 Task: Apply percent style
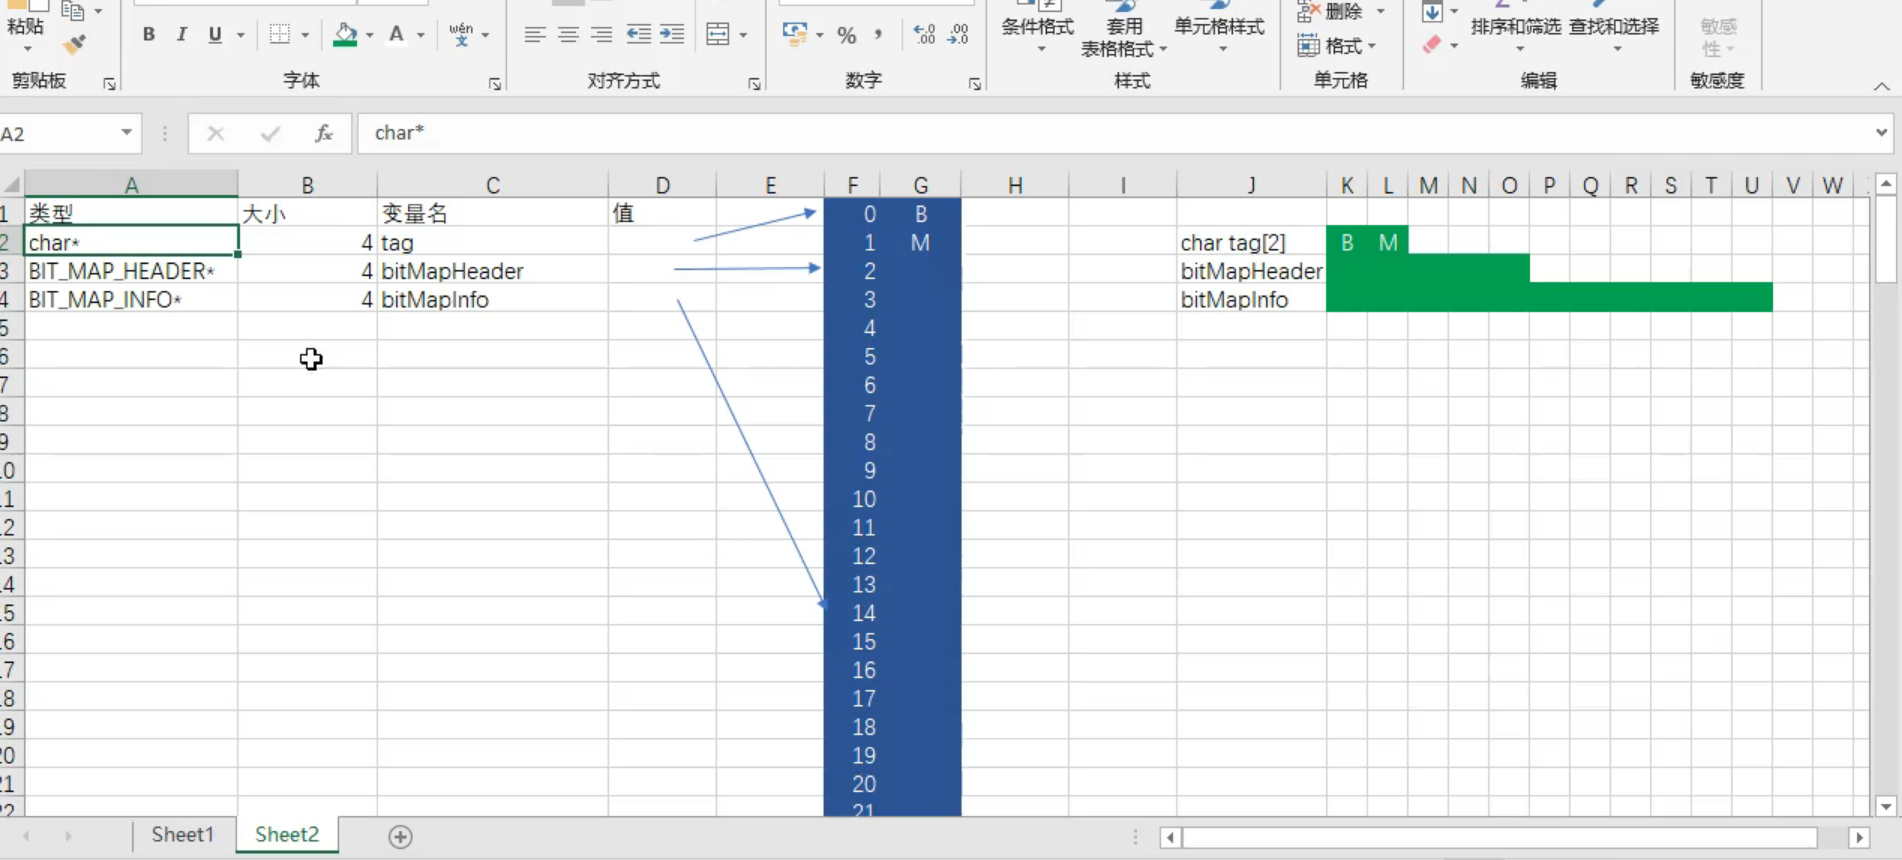point(847,36)
